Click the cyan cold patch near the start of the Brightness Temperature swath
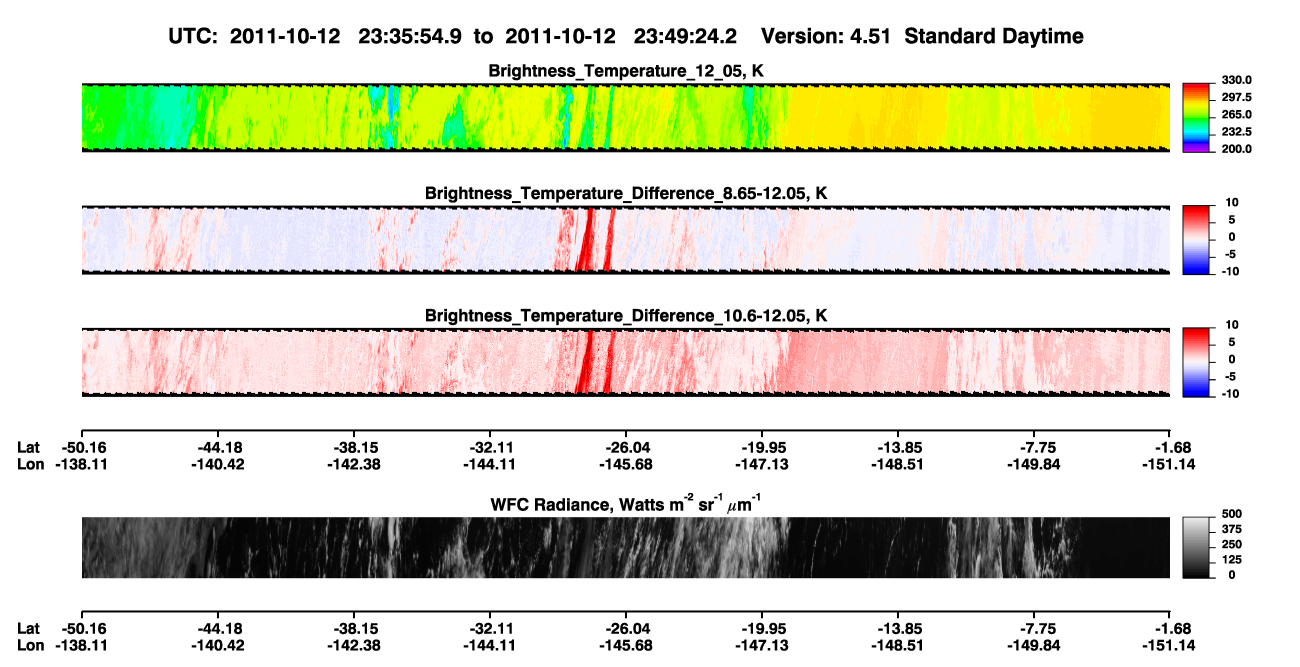The height and width of the screenshot is (667, 1300). click(x=172, y=120)
